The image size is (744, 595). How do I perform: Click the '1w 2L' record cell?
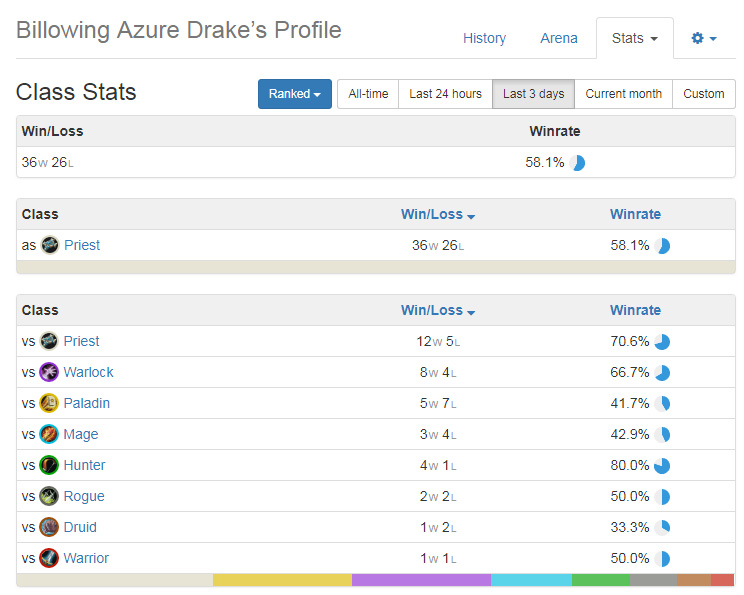[438, 528]
